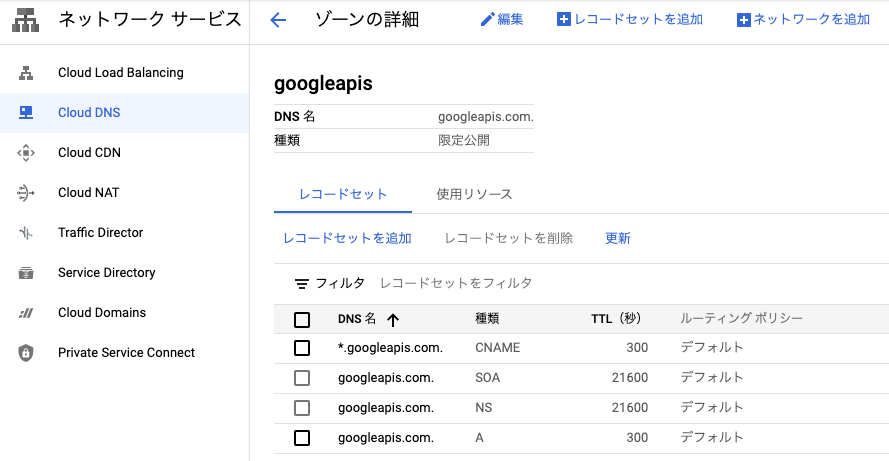Switch to the レコードセット tab
Viewport: 889px width, 461px height.
(342, 194)
